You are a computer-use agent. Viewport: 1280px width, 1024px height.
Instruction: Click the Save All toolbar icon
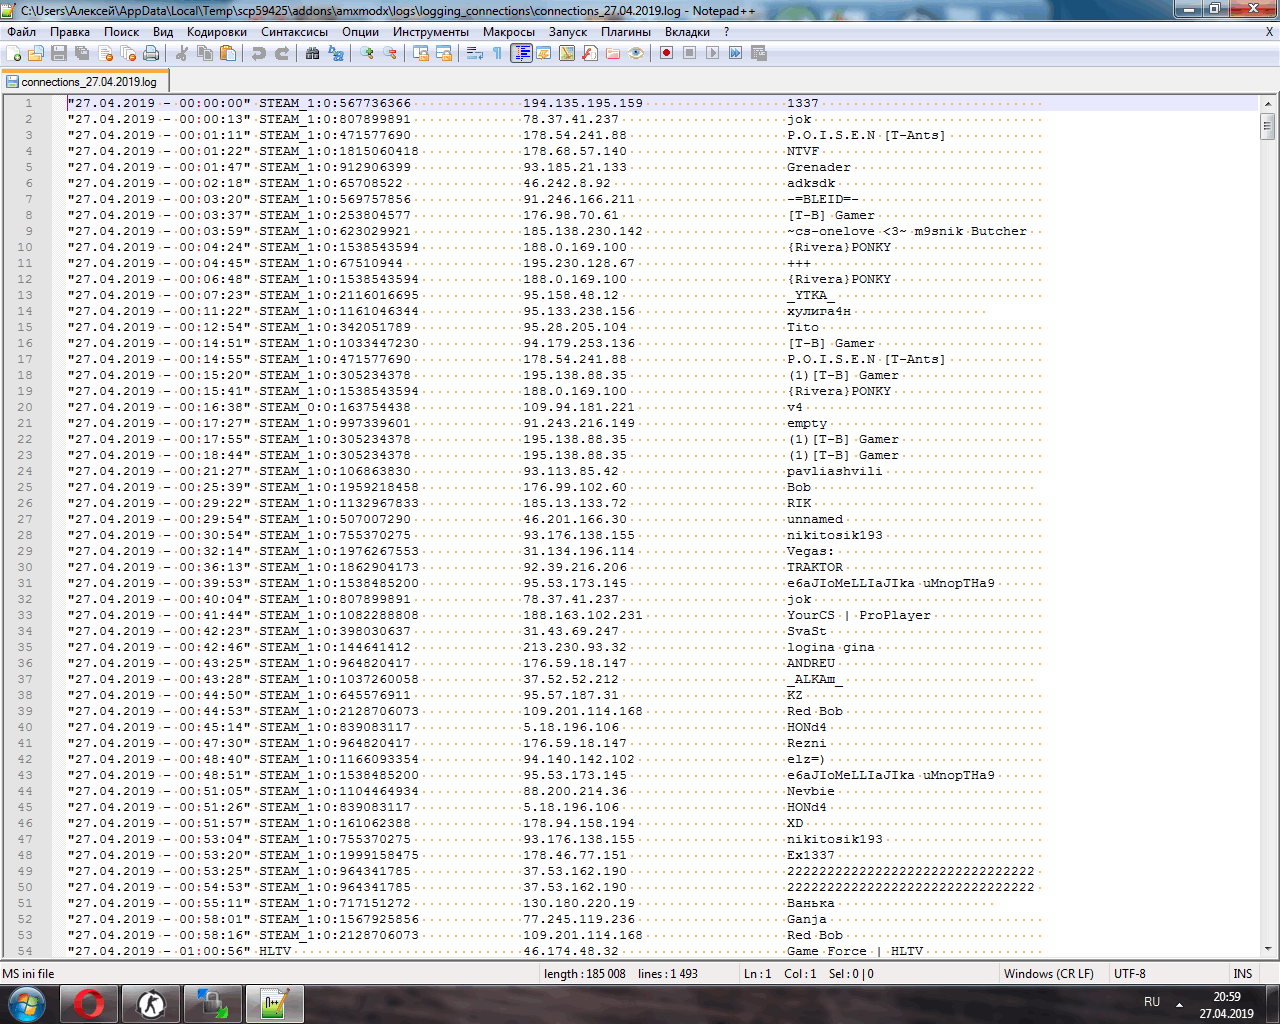point(82,53)
